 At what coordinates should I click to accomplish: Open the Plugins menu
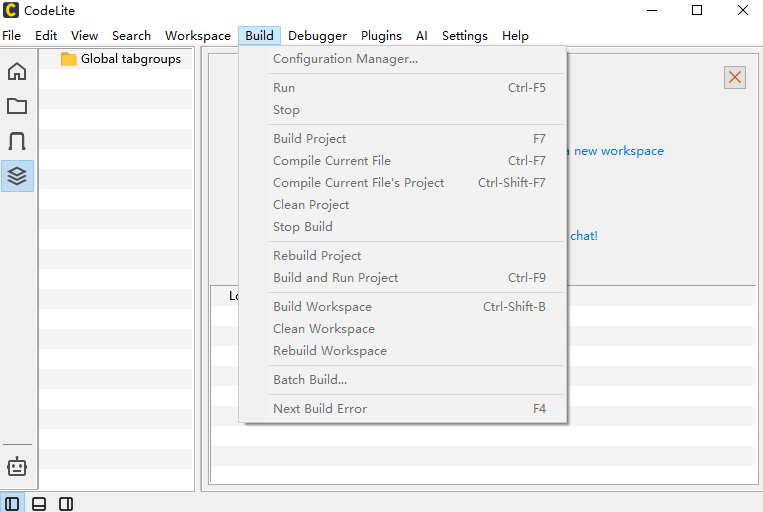click(381, 36)
